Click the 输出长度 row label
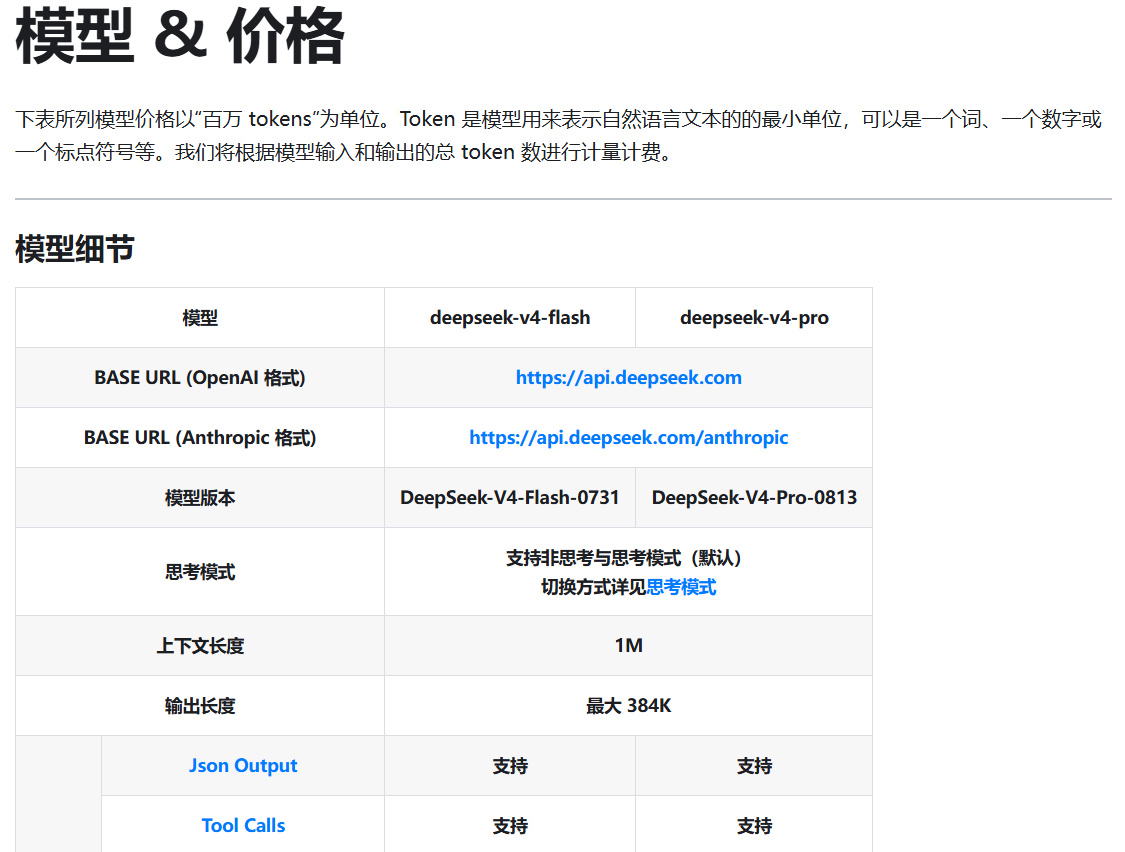The height and width of the screenshot is (852, 1125). click(x=200, y=706)
